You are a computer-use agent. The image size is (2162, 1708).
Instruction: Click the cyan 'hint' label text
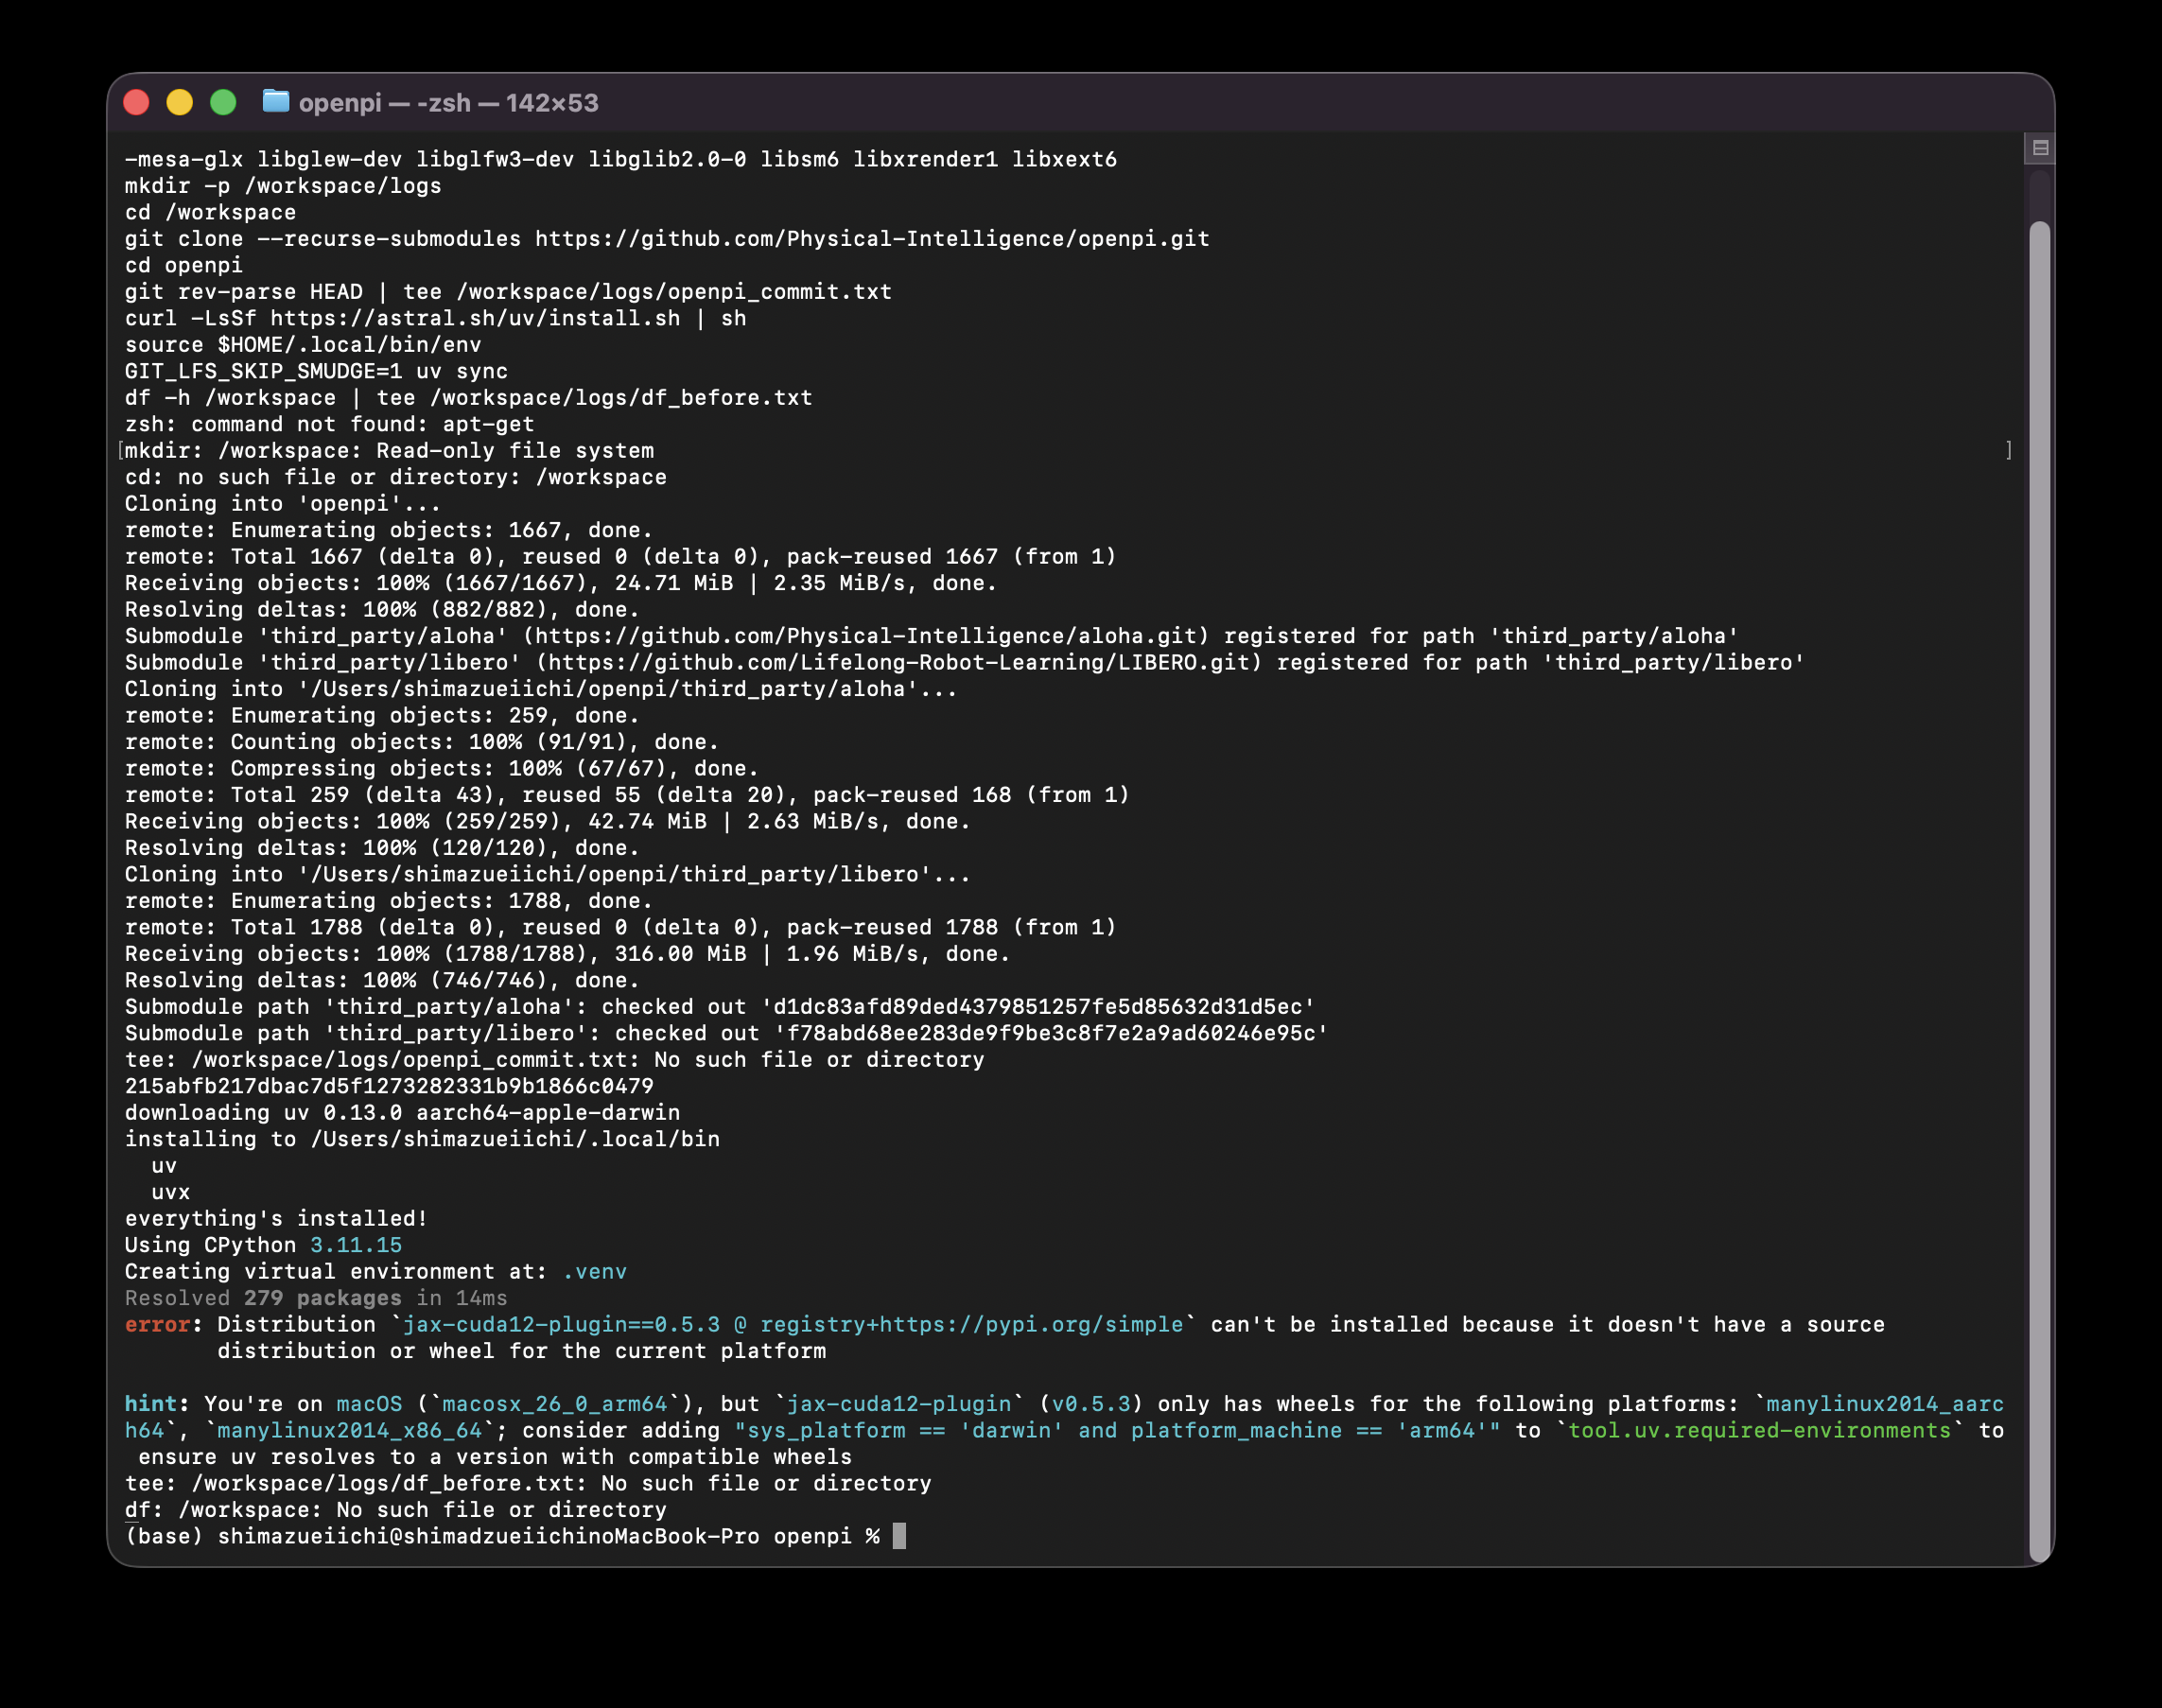[150, 1404]
